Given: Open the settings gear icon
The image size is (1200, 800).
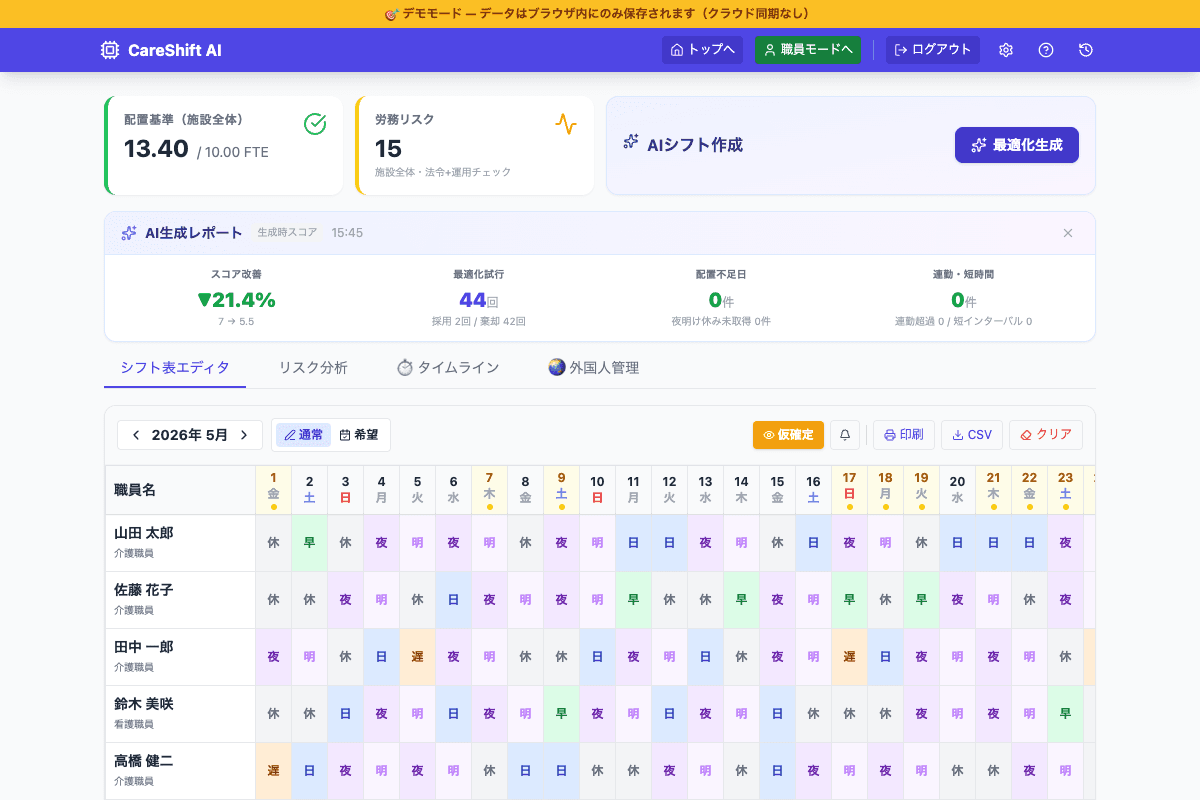Looking at the screenshot, I should [x=1006, y=50].
